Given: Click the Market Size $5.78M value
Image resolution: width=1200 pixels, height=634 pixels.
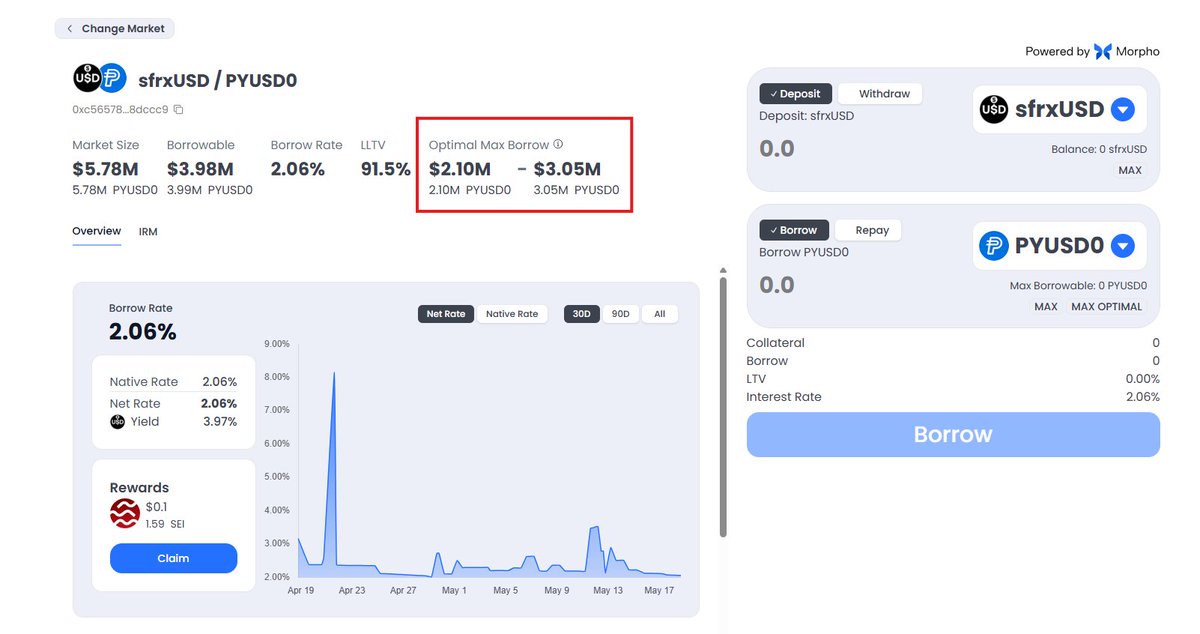Looking at the screenshot, I should point(105,169).
